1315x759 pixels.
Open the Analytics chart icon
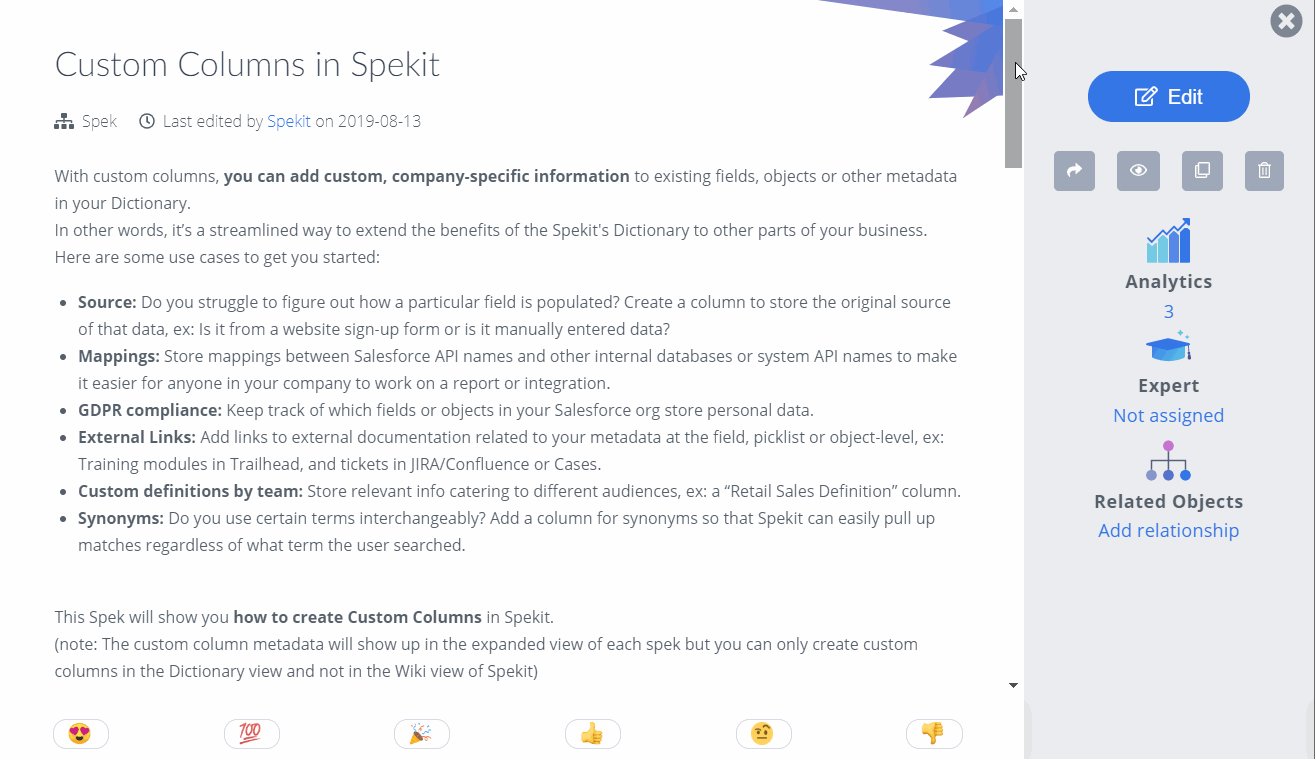coord(1168,241)
